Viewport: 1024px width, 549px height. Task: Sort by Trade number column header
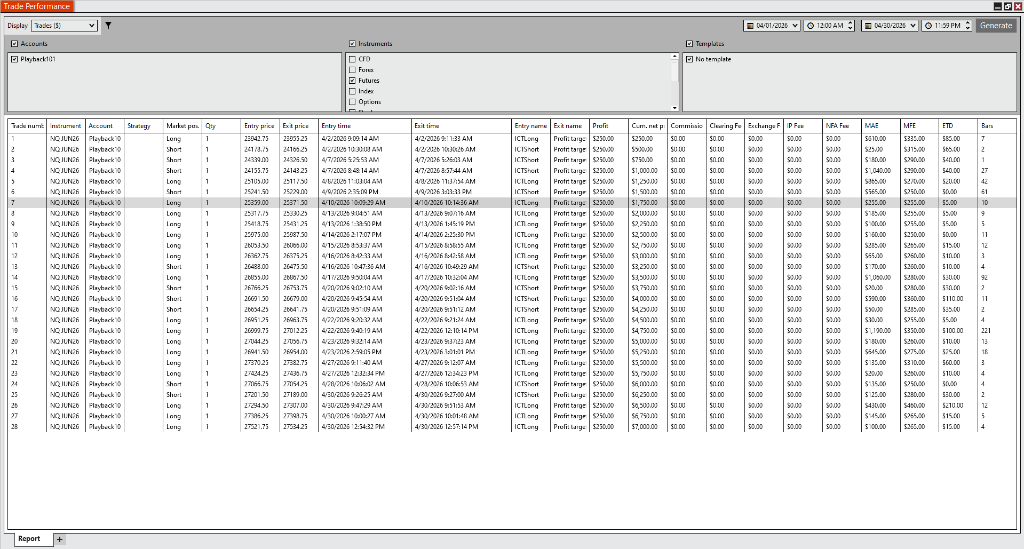coord(27,126)
